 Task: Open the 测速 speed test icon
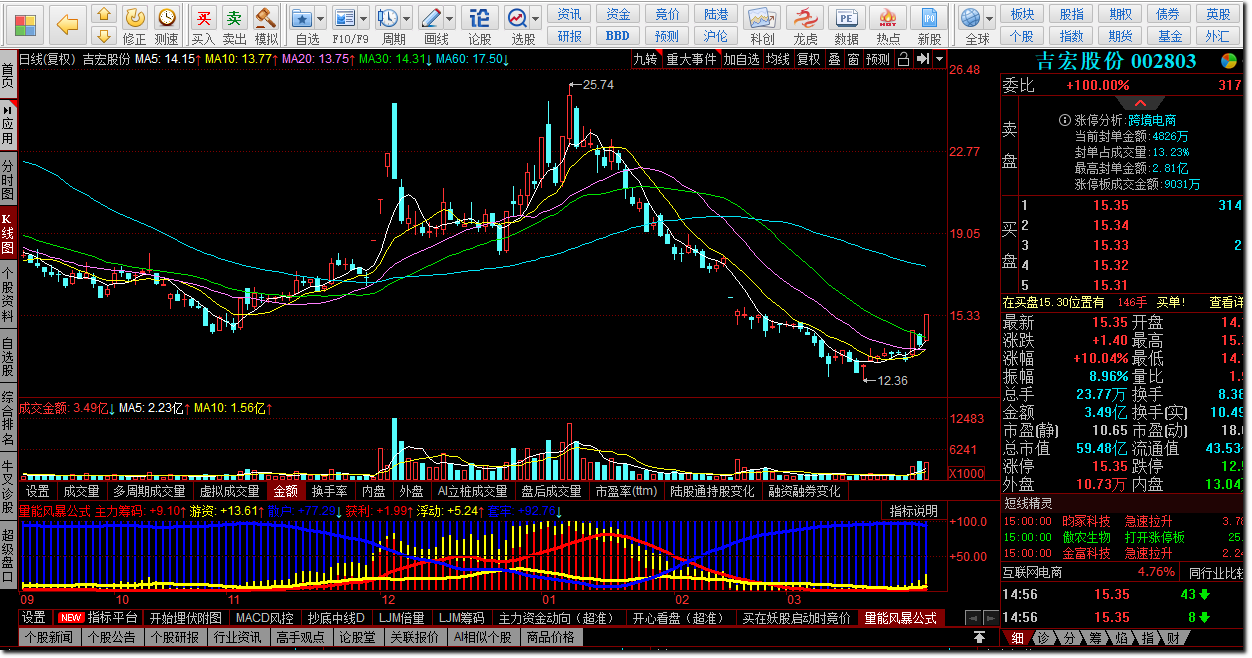[166, 17]
